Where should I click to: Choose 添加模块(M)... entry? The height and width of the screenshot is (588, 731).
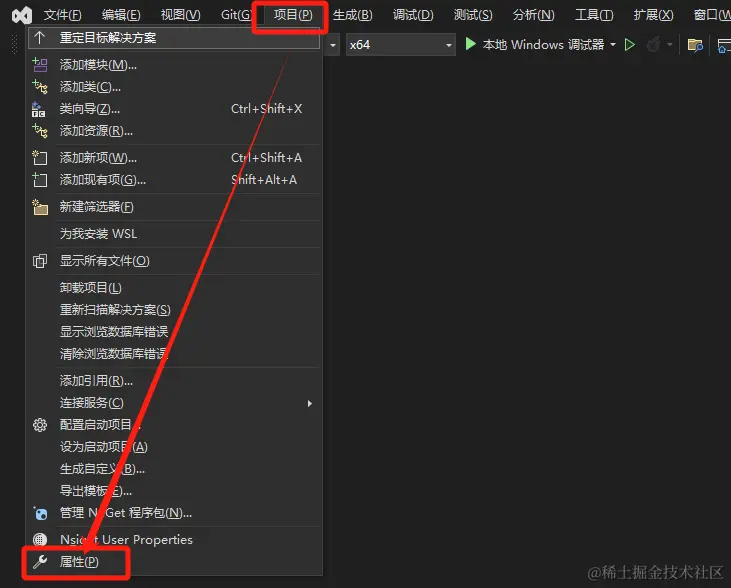coord(174,65)
